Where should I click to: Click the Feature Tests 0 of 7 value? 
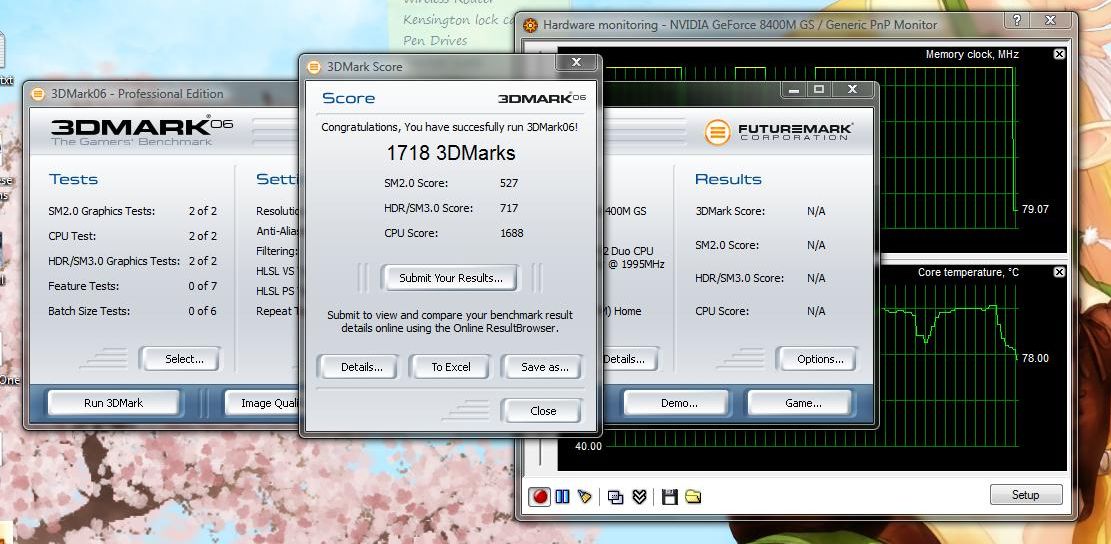click(203, 286)
